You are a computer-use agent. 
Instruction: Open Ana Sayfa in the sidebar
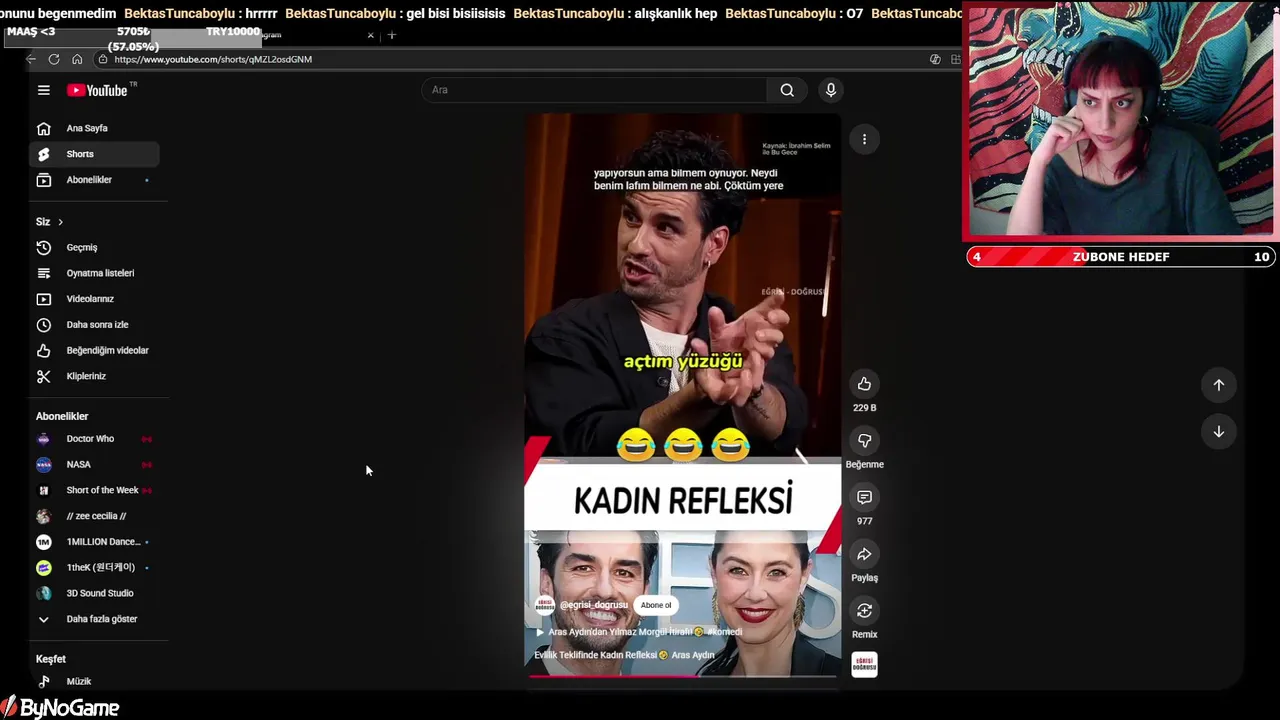click(x=94, y=128)
